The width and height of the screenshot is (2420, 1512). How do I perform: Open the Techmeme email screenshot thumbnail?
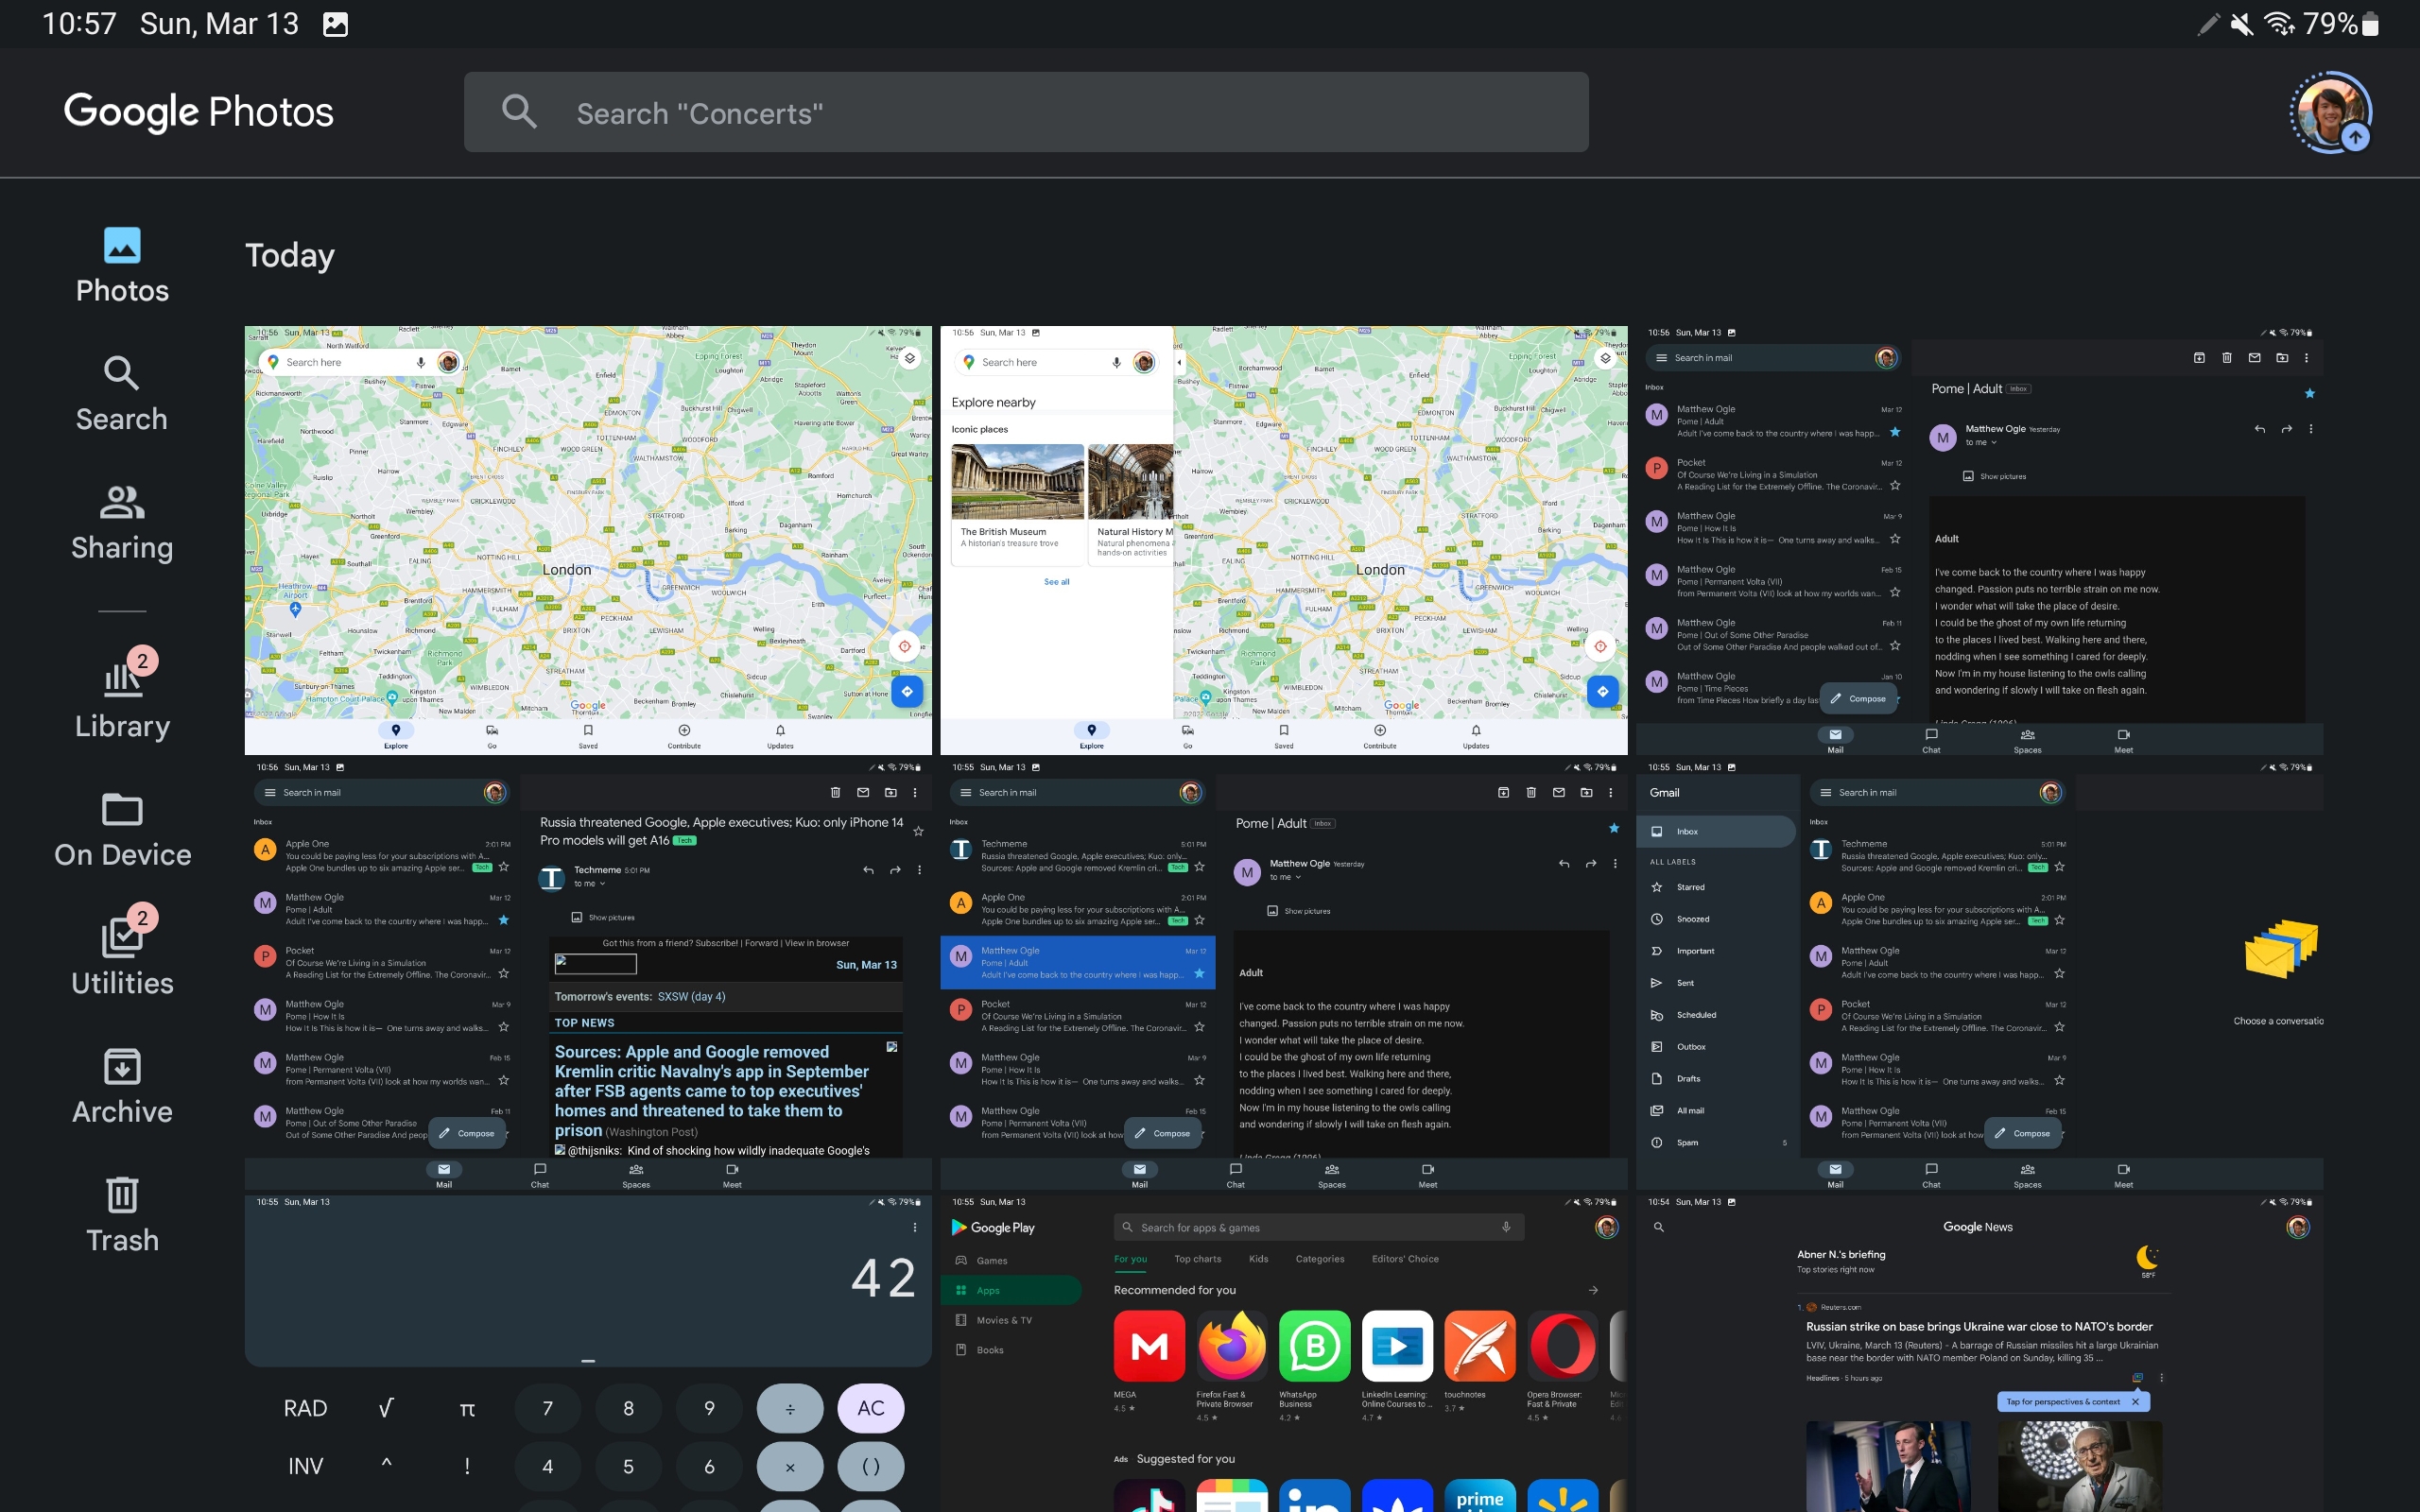tap(588, 975)
